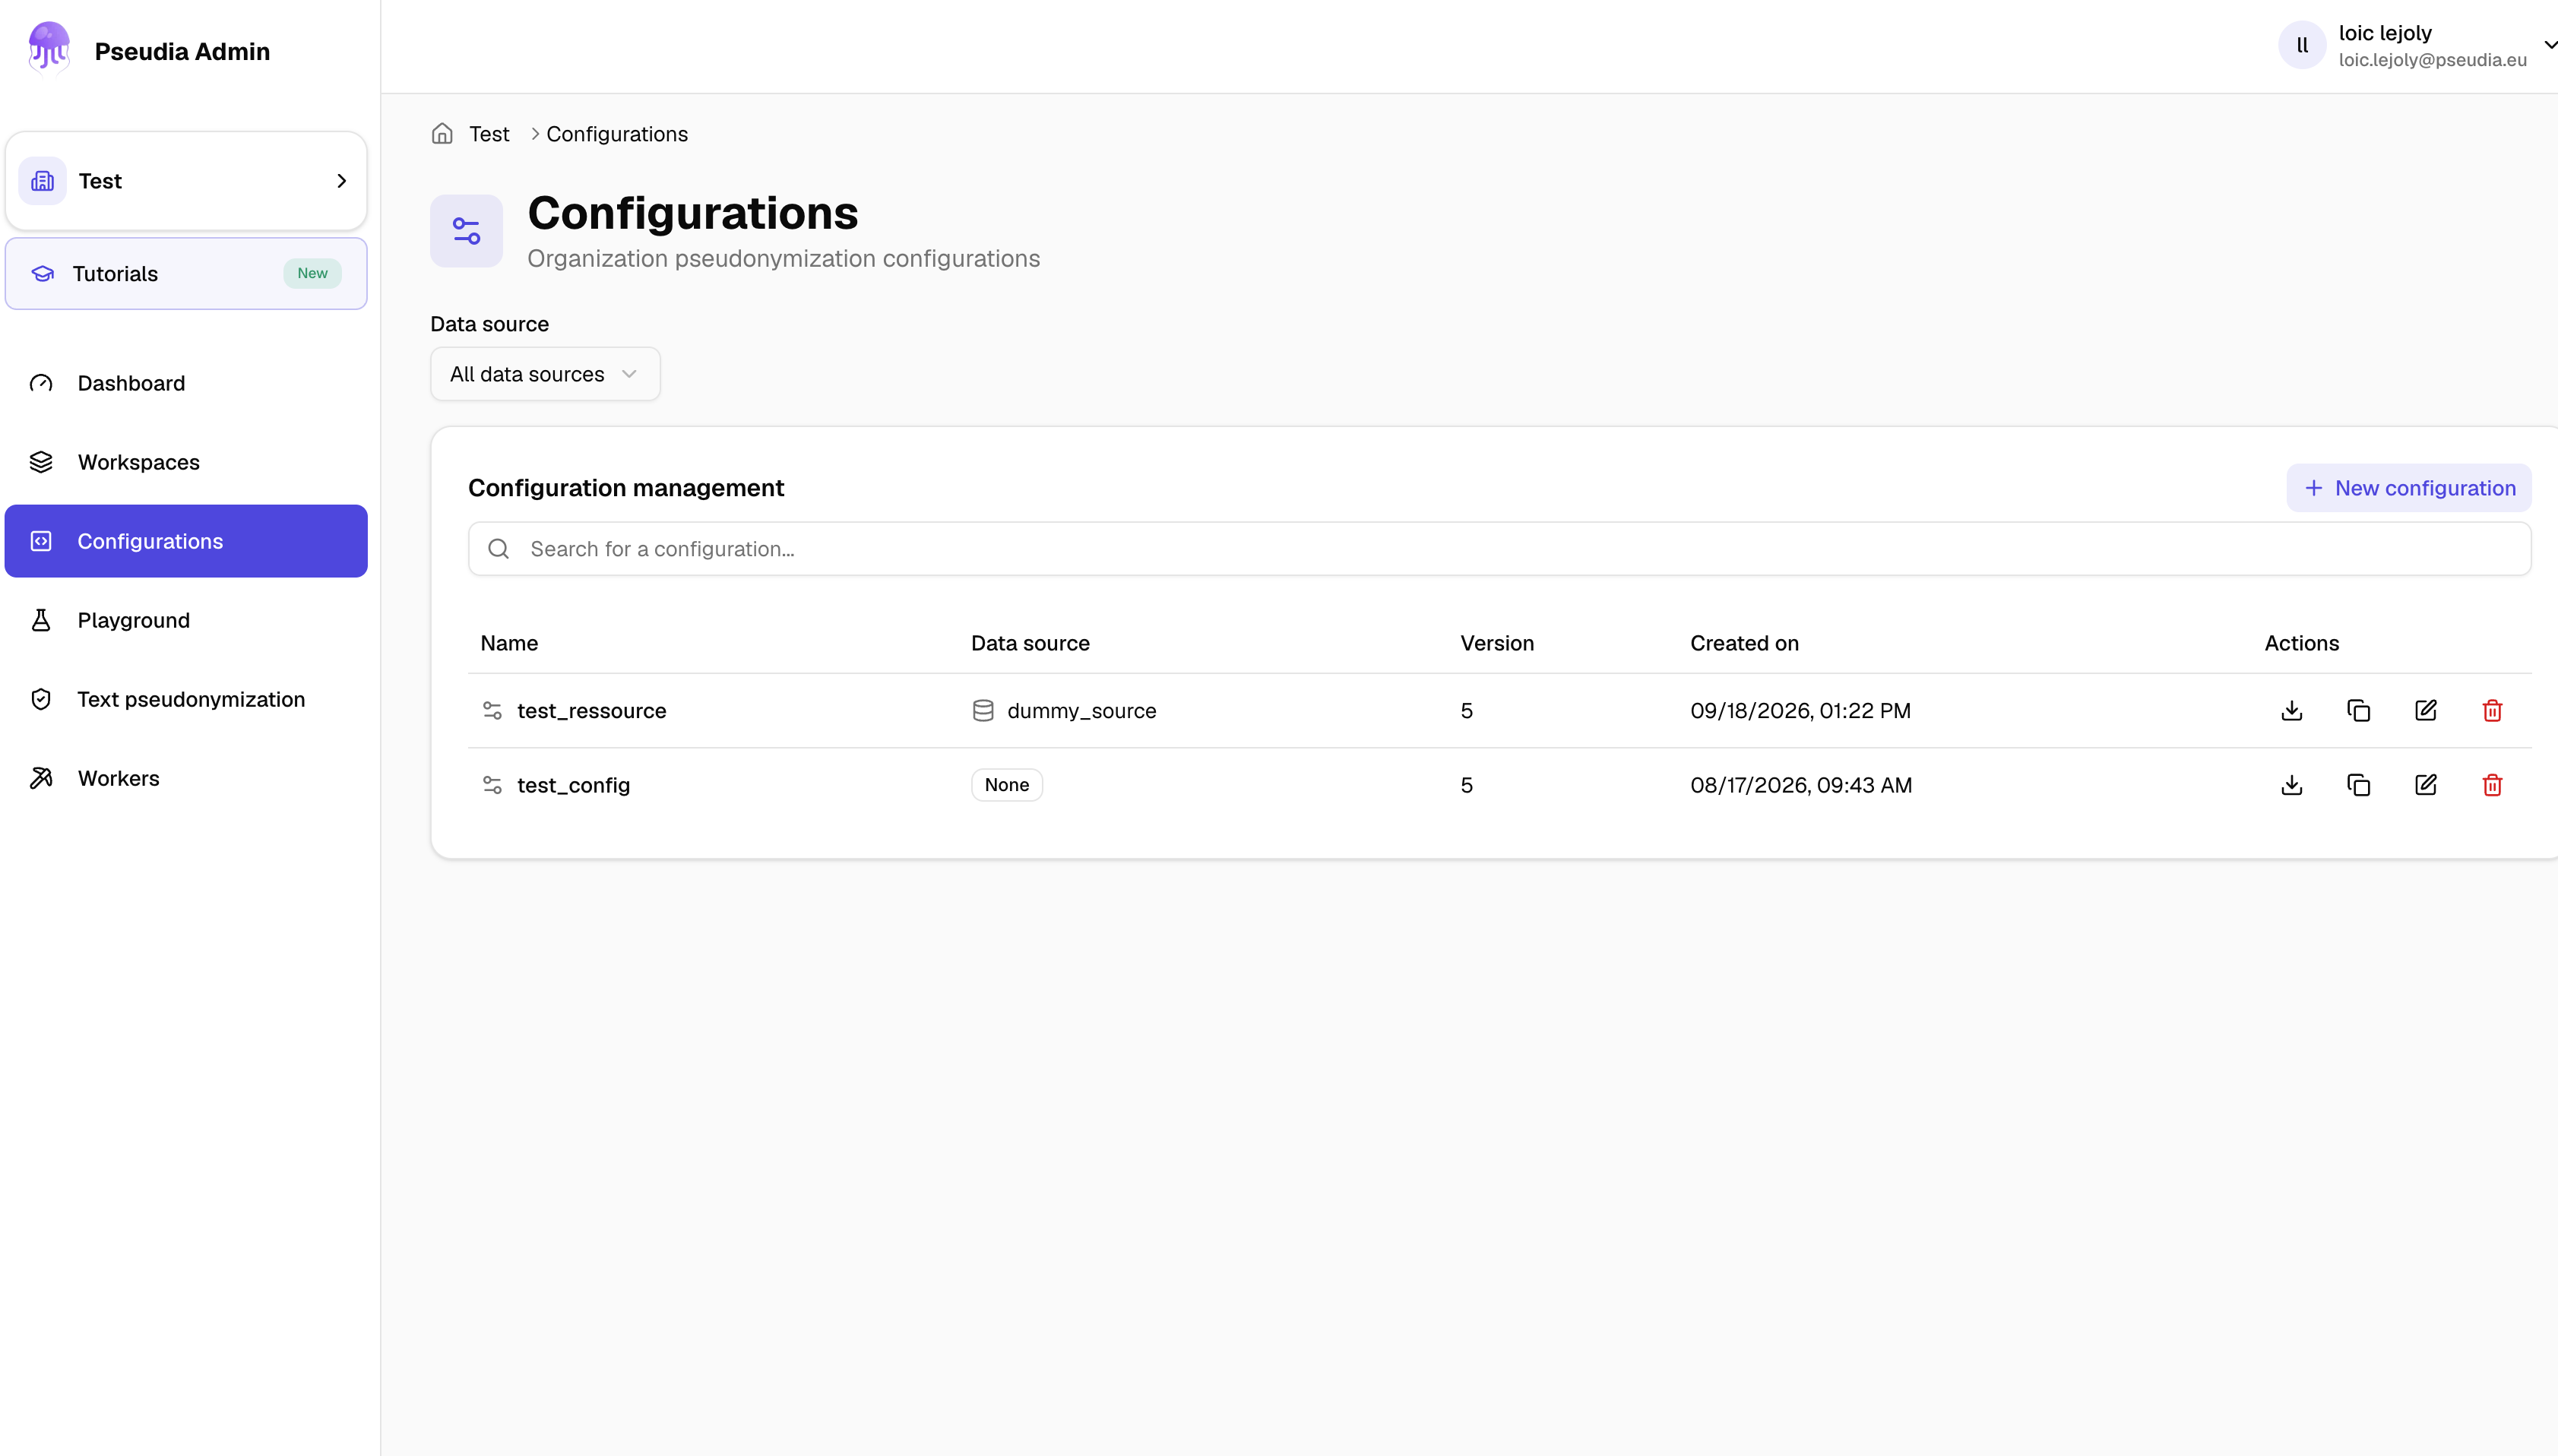The height and width of the screenshot is (1456, 2558).
Task: Click the sliders icon beside test_ressource
Action: click(x=492, y=710)
